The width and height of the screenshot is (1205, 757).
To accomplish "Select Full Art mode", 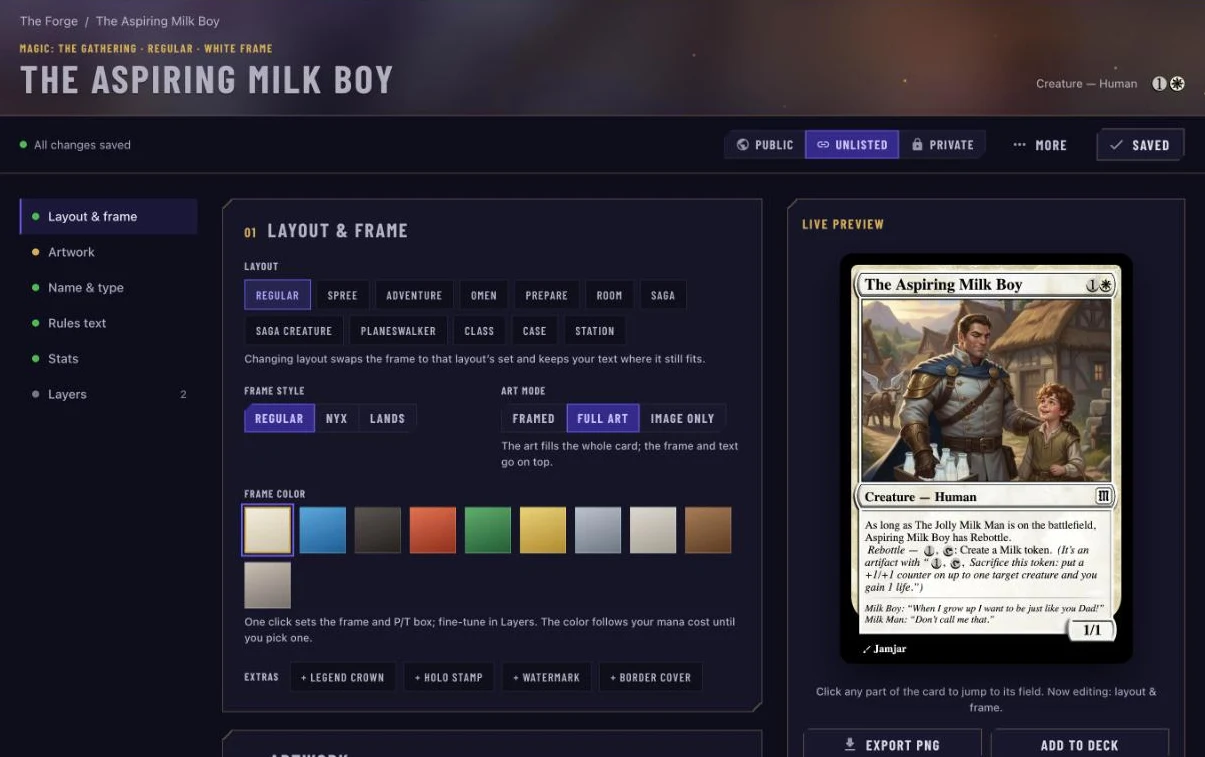I will [x=603, y=418].
